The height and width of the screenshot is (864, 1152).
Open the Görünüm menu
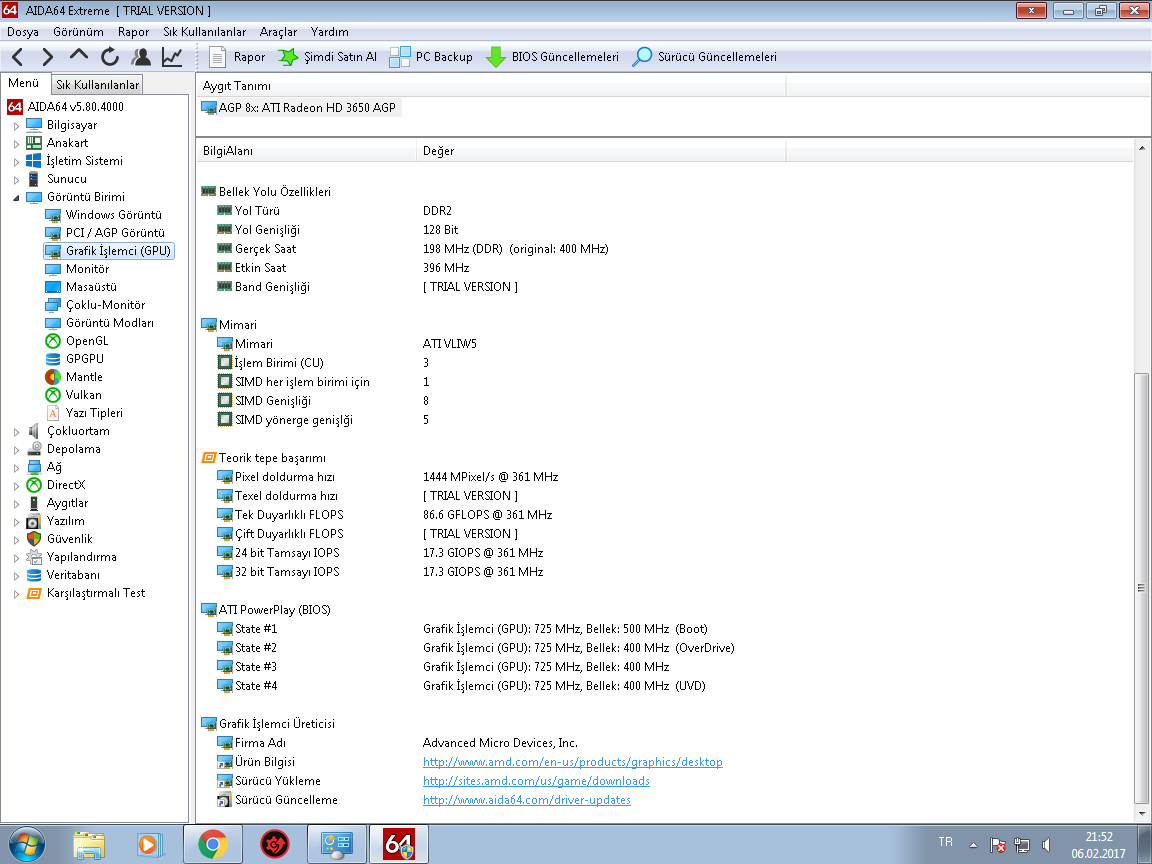pyautogui.click(x=78, y=32)
